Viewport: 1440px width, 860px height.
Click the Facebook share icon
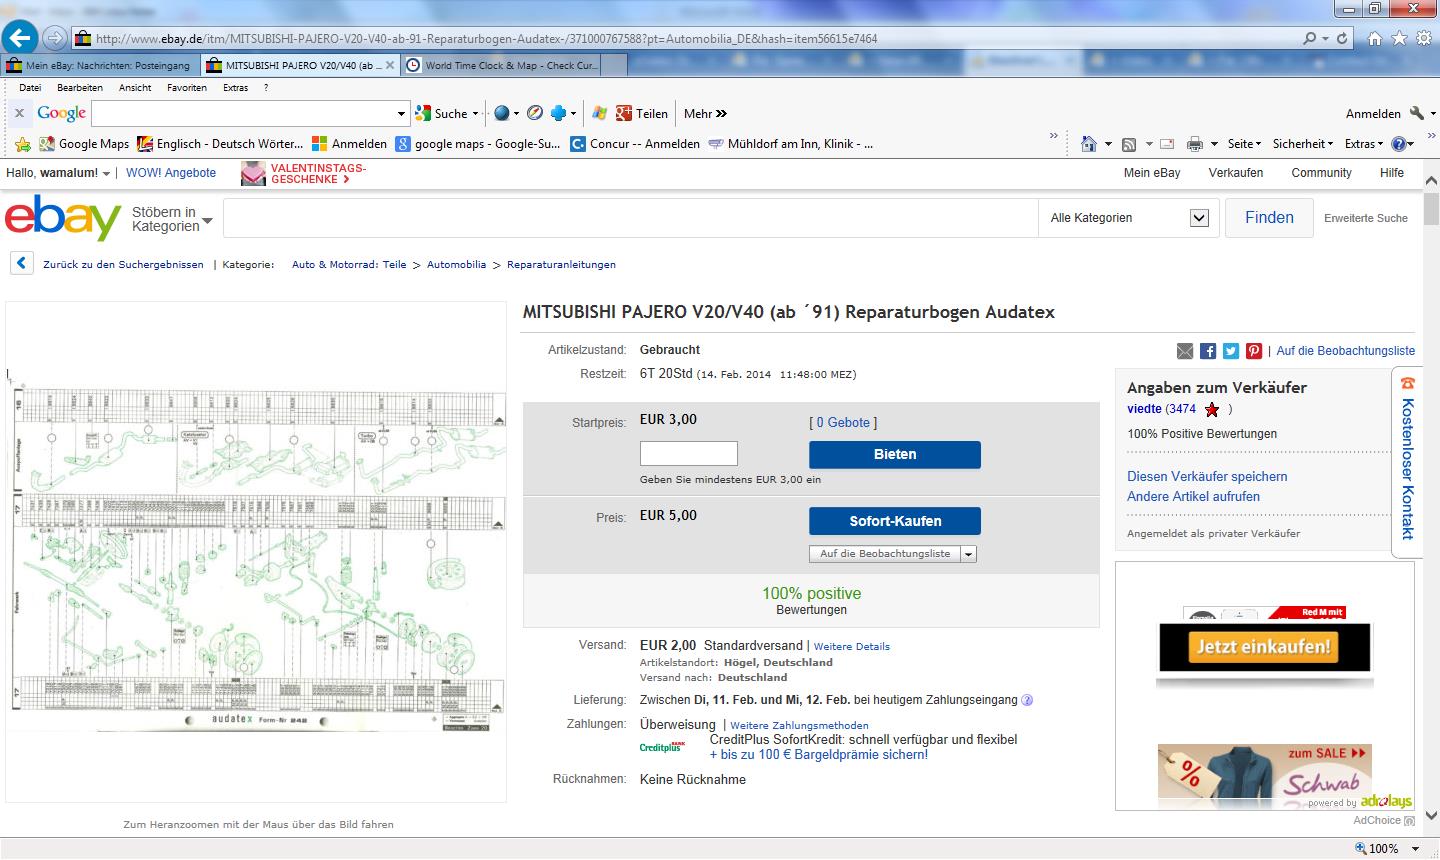pyautogui.click(x=1208, y=351)
